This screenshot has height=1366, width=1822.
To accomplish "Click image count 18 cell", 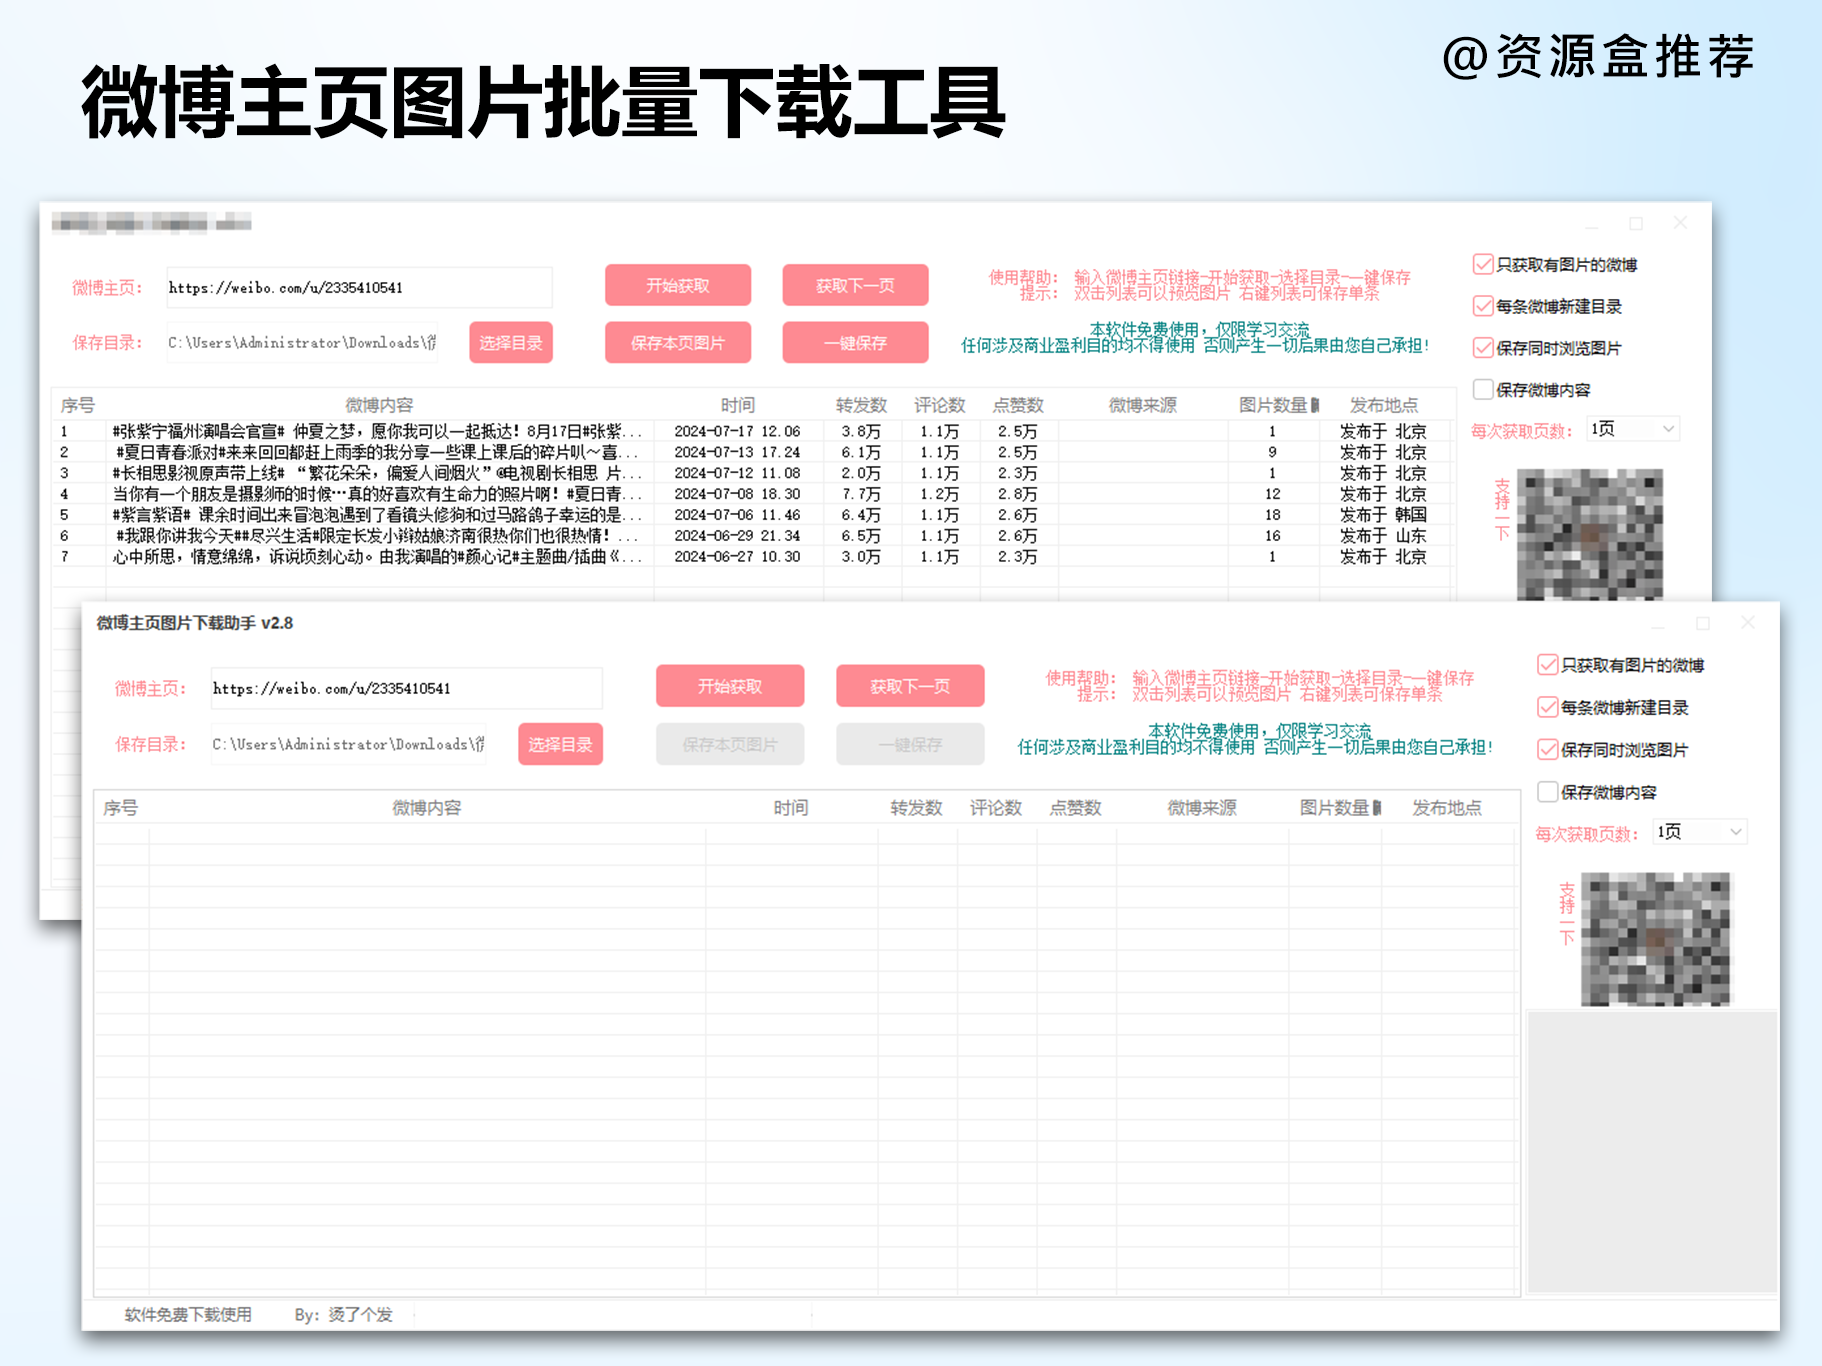I will coord(1272,515).
